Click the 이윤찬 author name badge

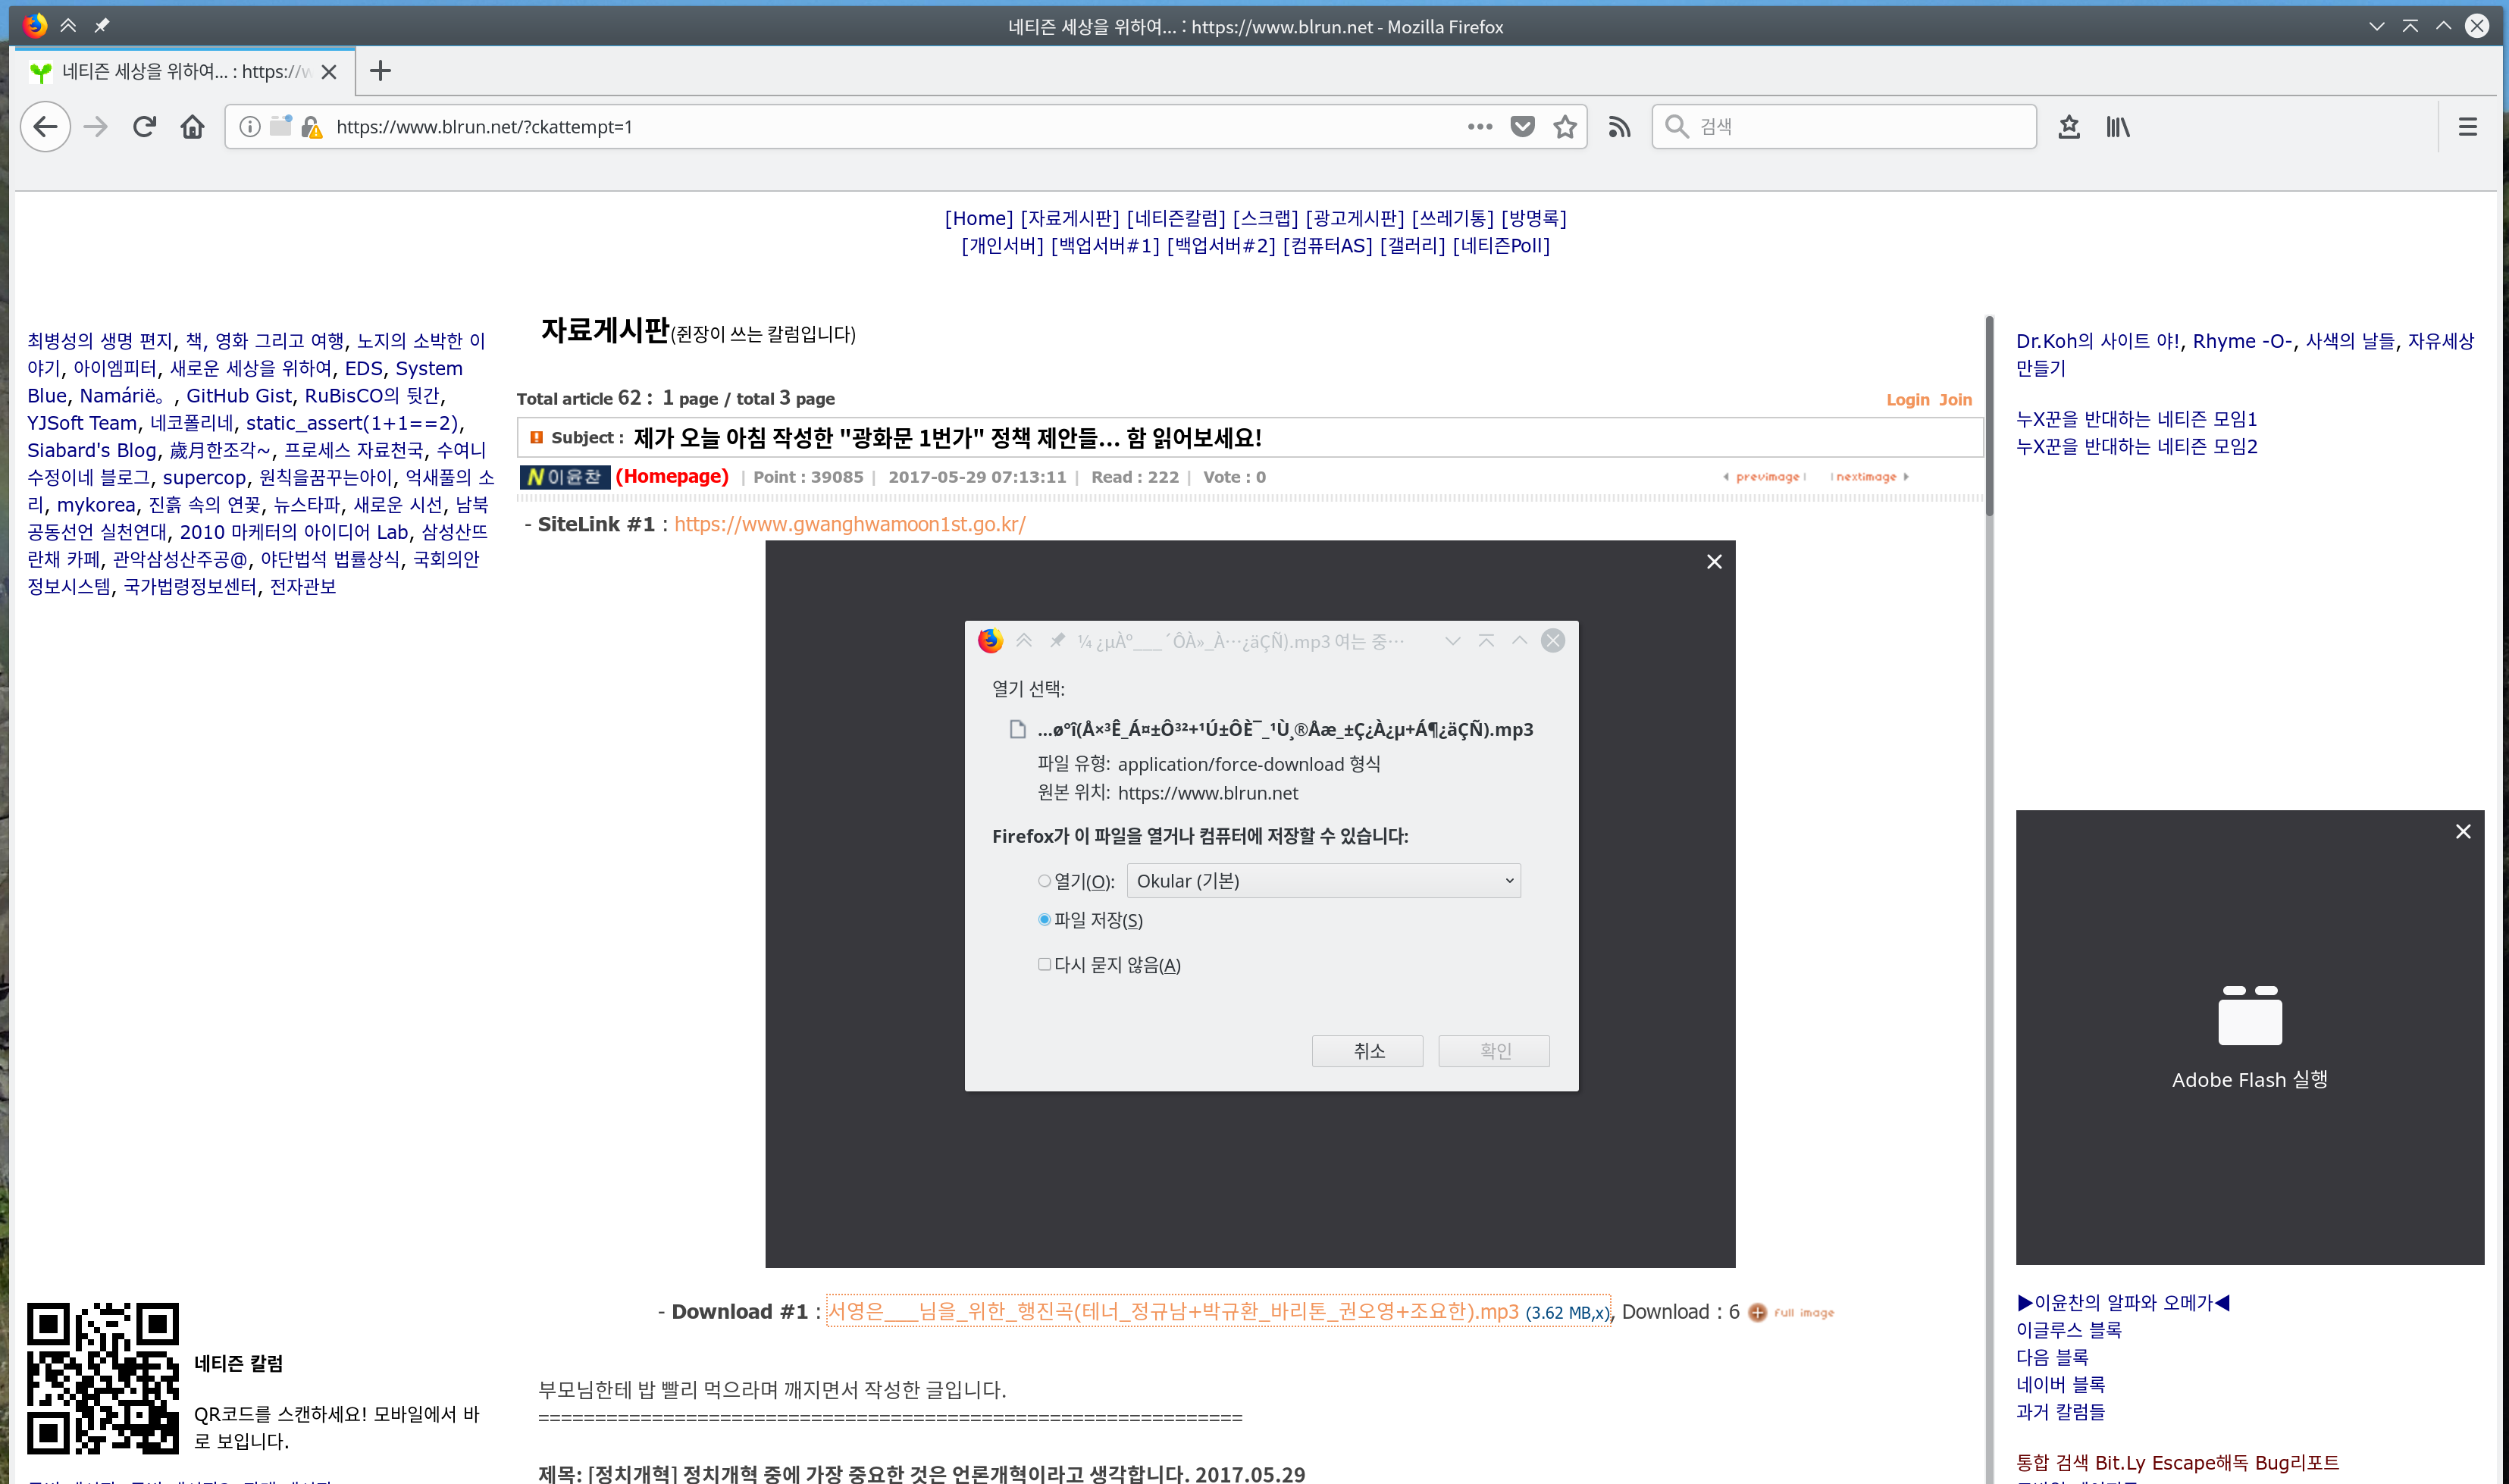point(565,477)
